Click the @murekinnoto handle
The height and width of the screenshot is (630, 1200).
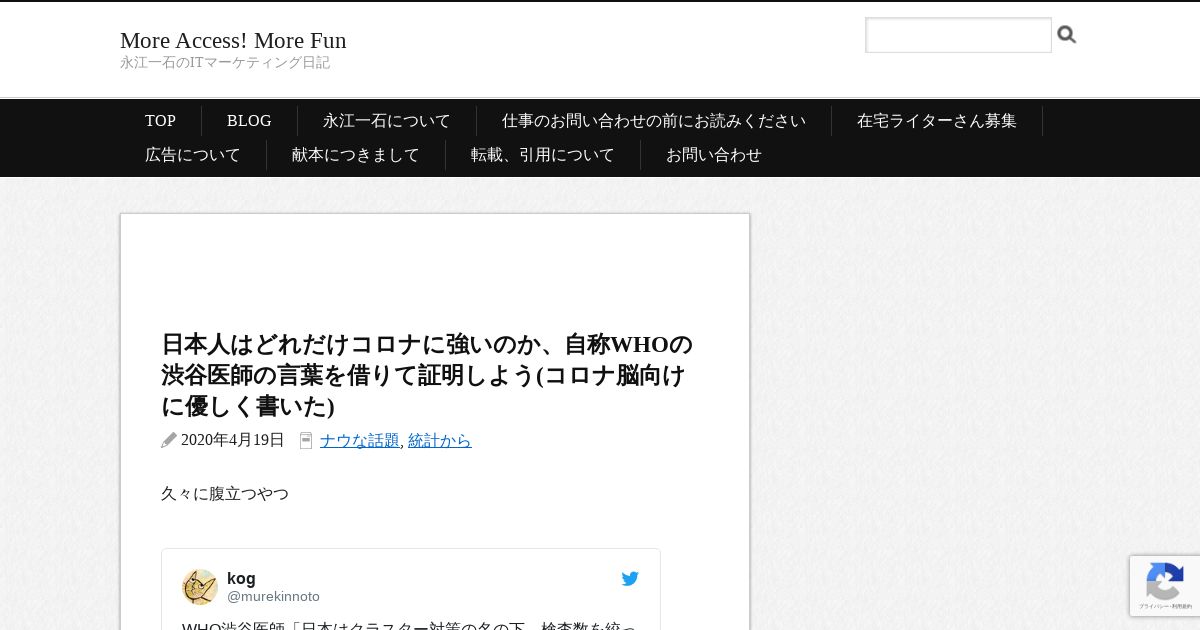coord(273,596)
